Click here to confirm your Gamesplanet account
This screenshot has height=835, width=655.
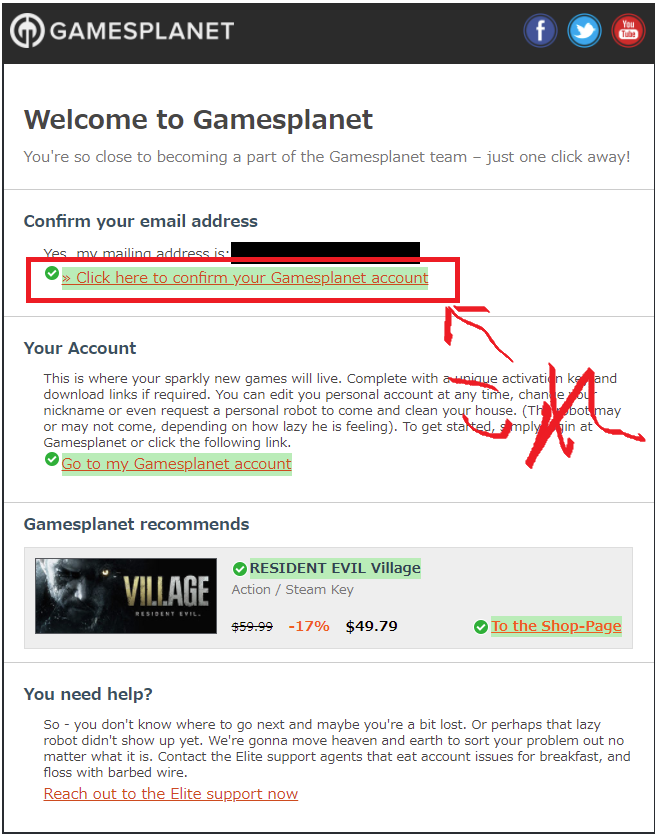click(245, 278)
